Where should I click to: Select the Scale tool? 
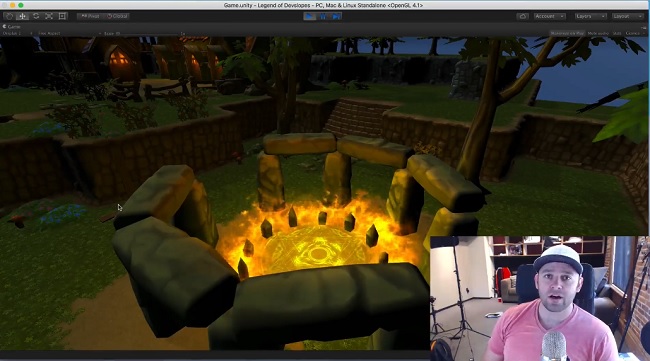coord(49,16)
